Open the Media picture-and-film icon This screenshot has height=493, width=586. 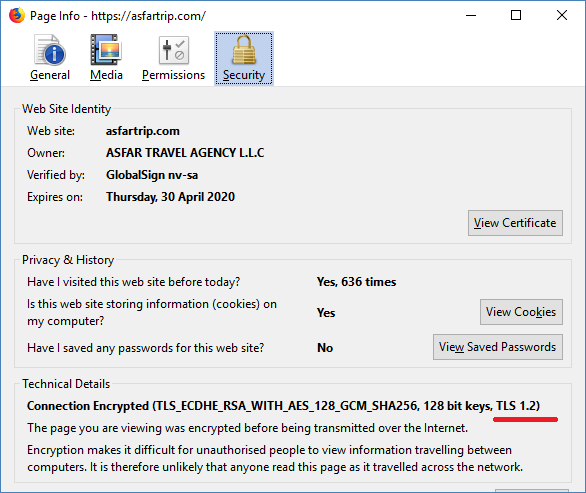point(106,50)
